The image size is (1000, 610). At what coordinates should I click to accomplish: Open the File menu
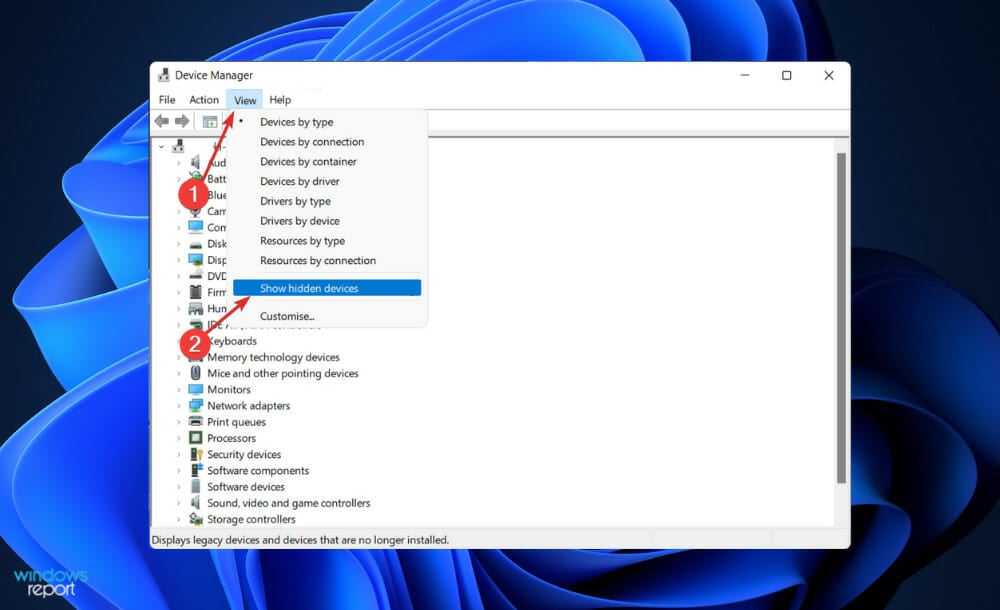[x=167, y=100]
